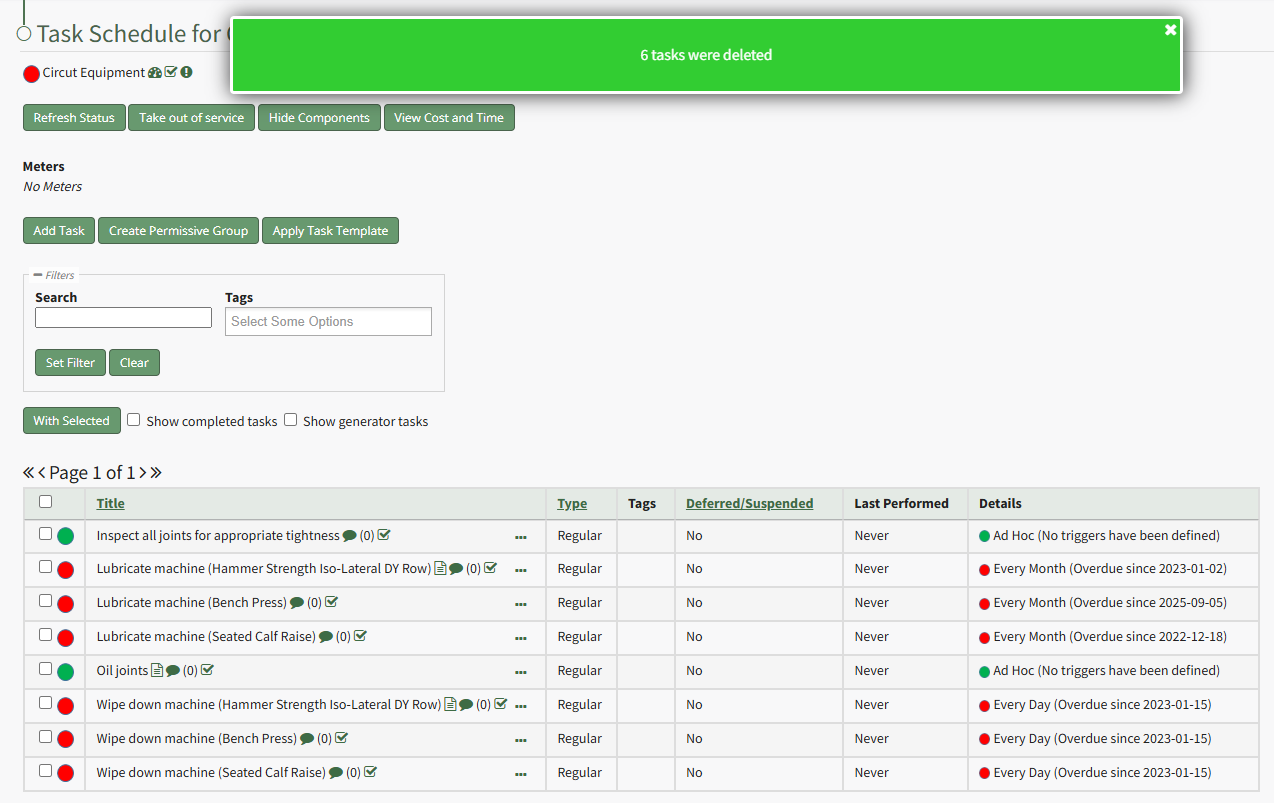
Task: Open the three-dot menu for Oil joints
Action: click(x=520, y=672)
